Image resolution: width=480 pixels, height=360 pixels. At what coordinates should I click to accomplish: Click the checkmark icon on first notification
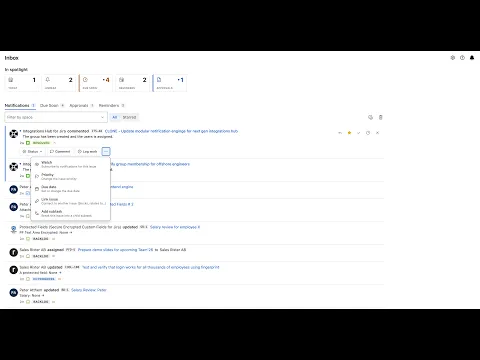coord(359,133)
